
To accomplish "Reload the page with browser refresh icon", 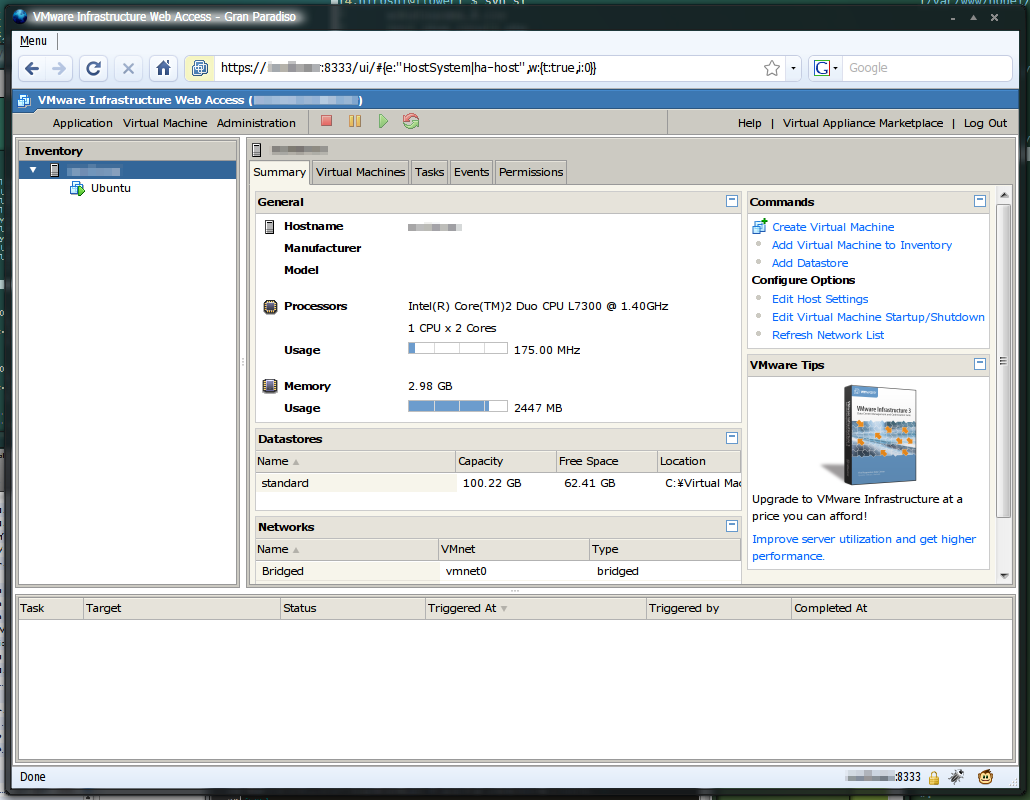I will tap(94, 68).
